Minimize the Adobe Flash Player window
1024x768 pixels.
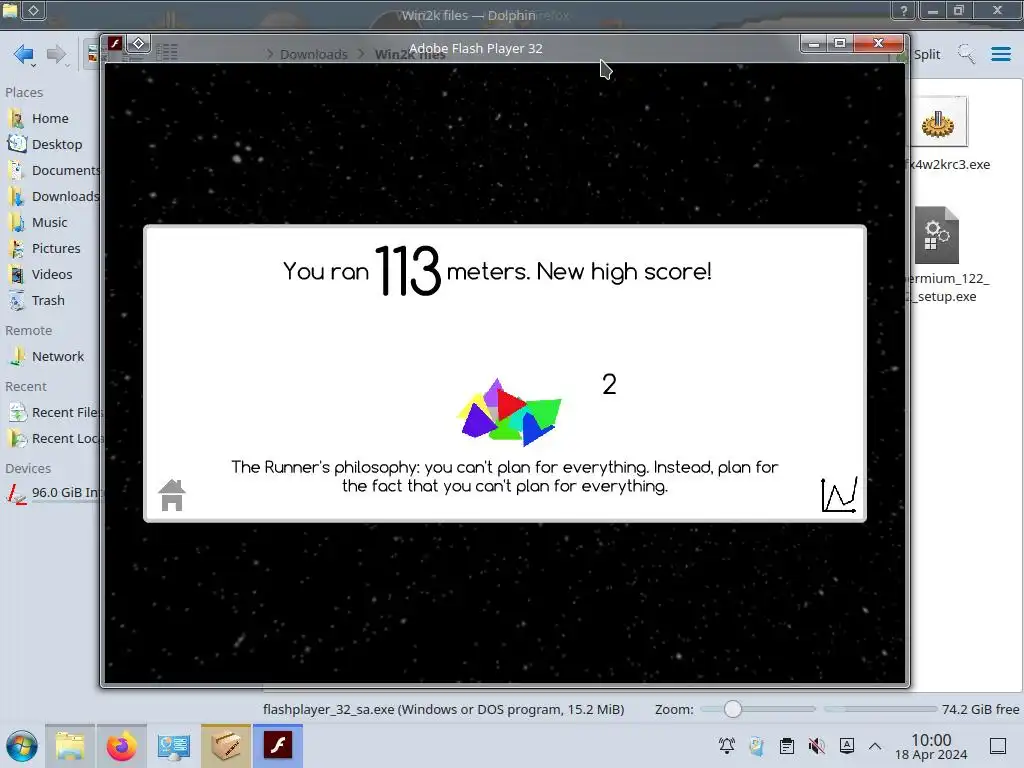pos(814,44)
